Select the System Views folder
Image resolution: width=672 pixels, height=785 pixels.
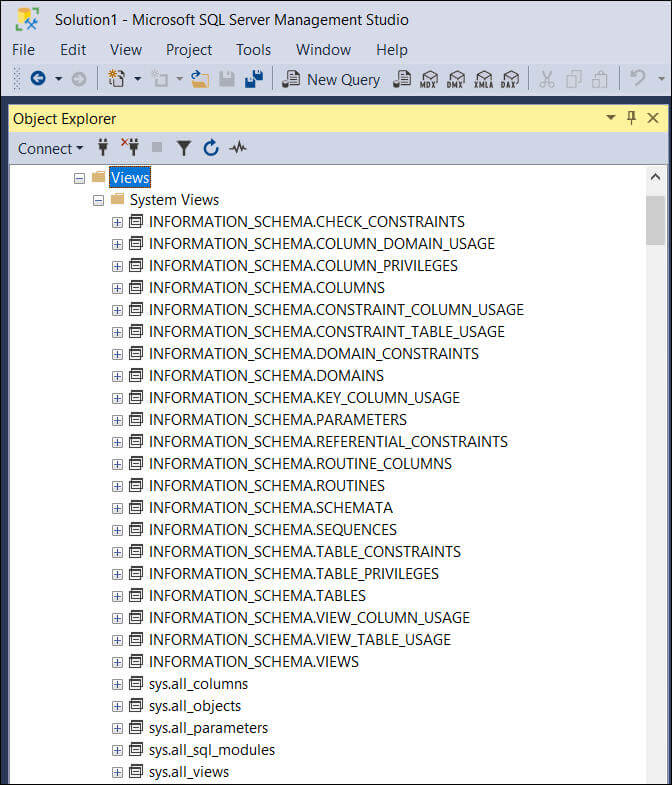[174, 200]
